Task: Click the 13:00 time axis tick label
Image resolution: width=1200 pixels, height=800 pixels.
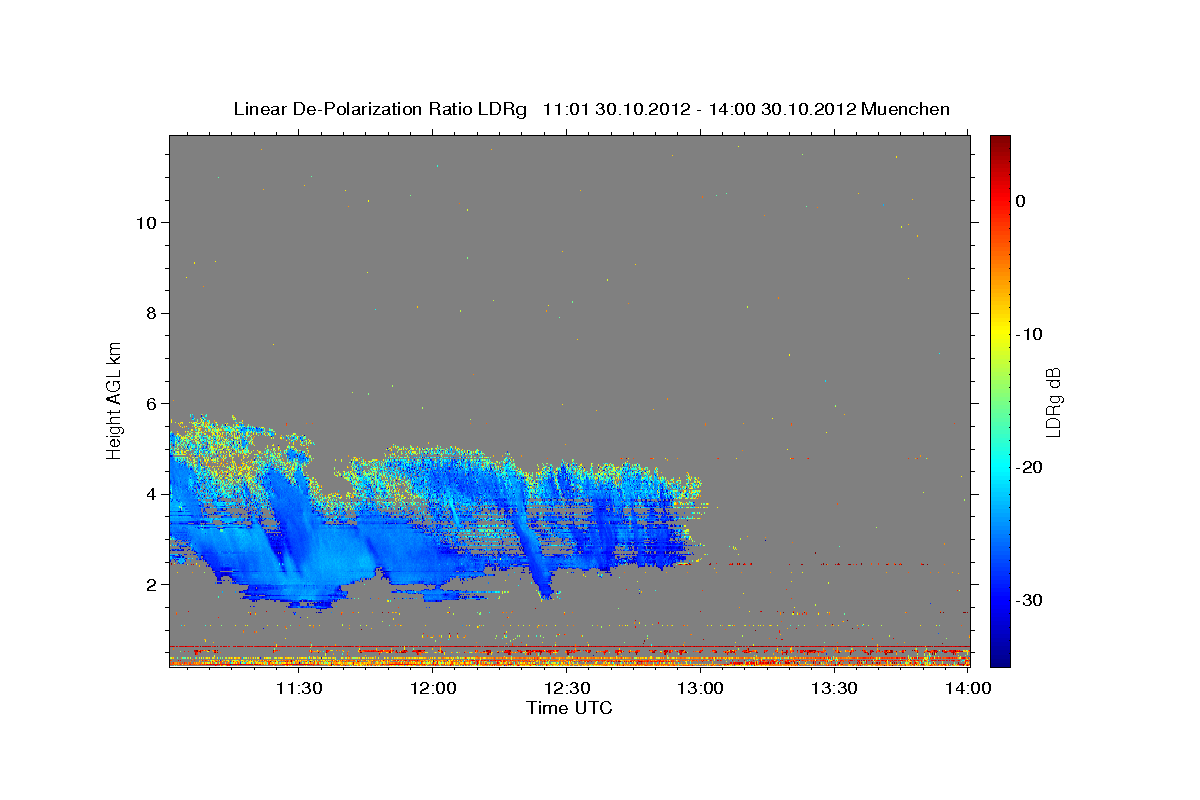Action: (701, 688)
